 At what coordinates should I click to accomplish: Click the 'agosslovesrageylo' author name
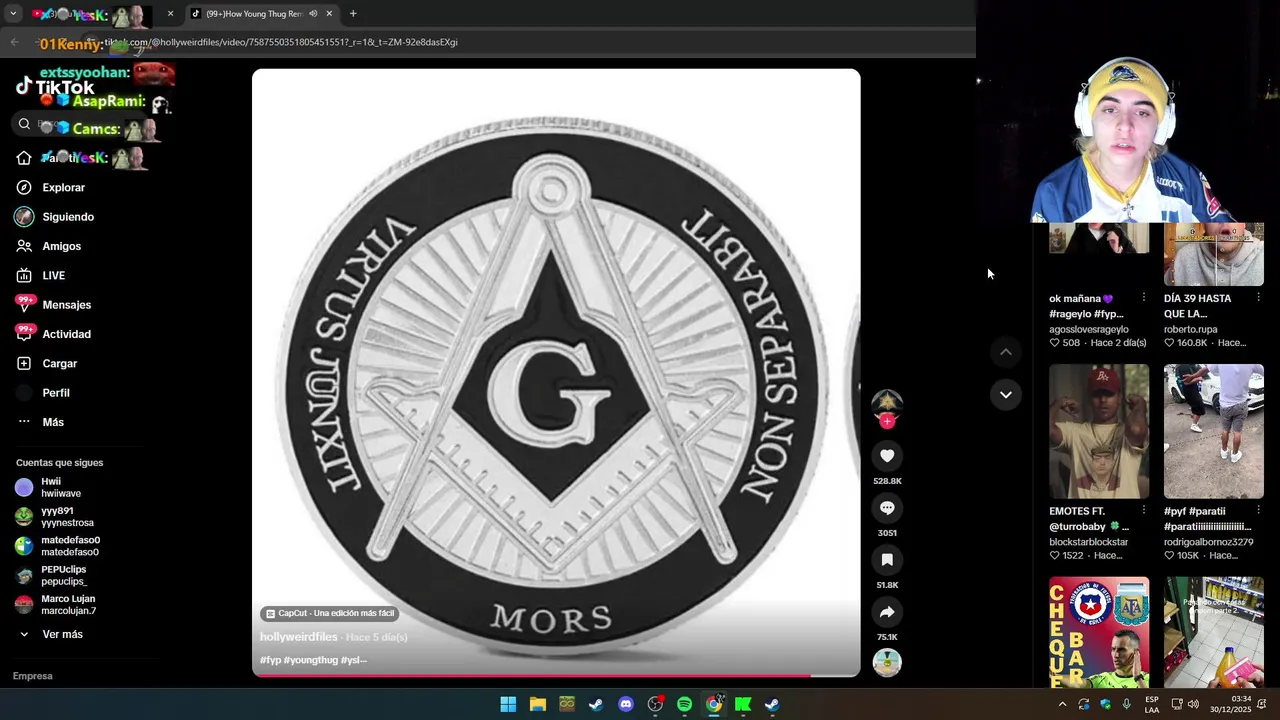[x=1089, y=329]
